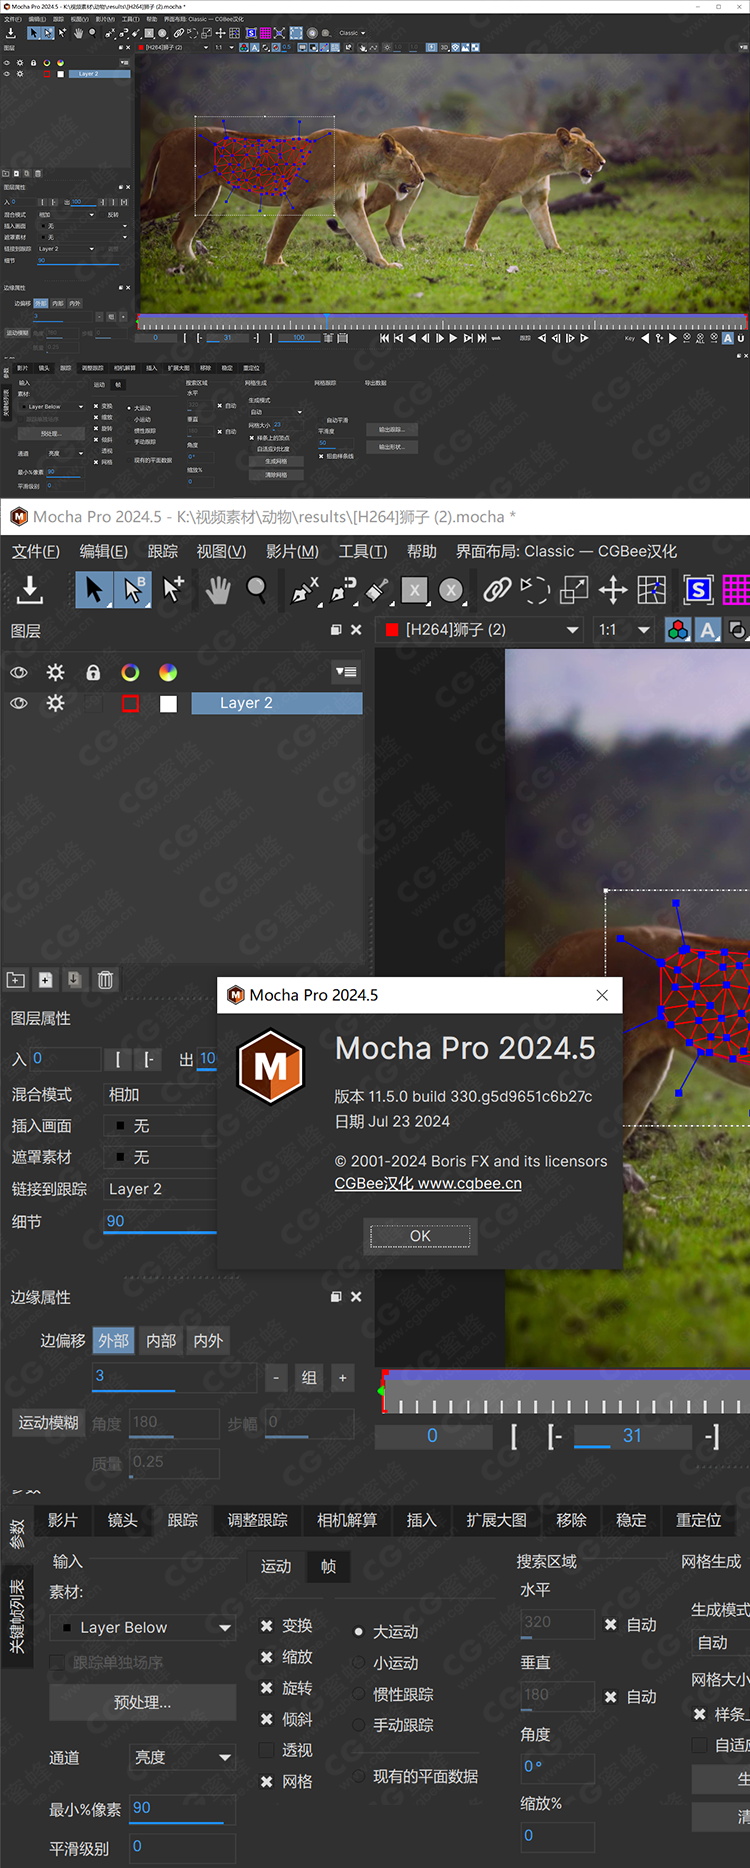Activate the four-arrow Move tool

(x=612, y=590)
